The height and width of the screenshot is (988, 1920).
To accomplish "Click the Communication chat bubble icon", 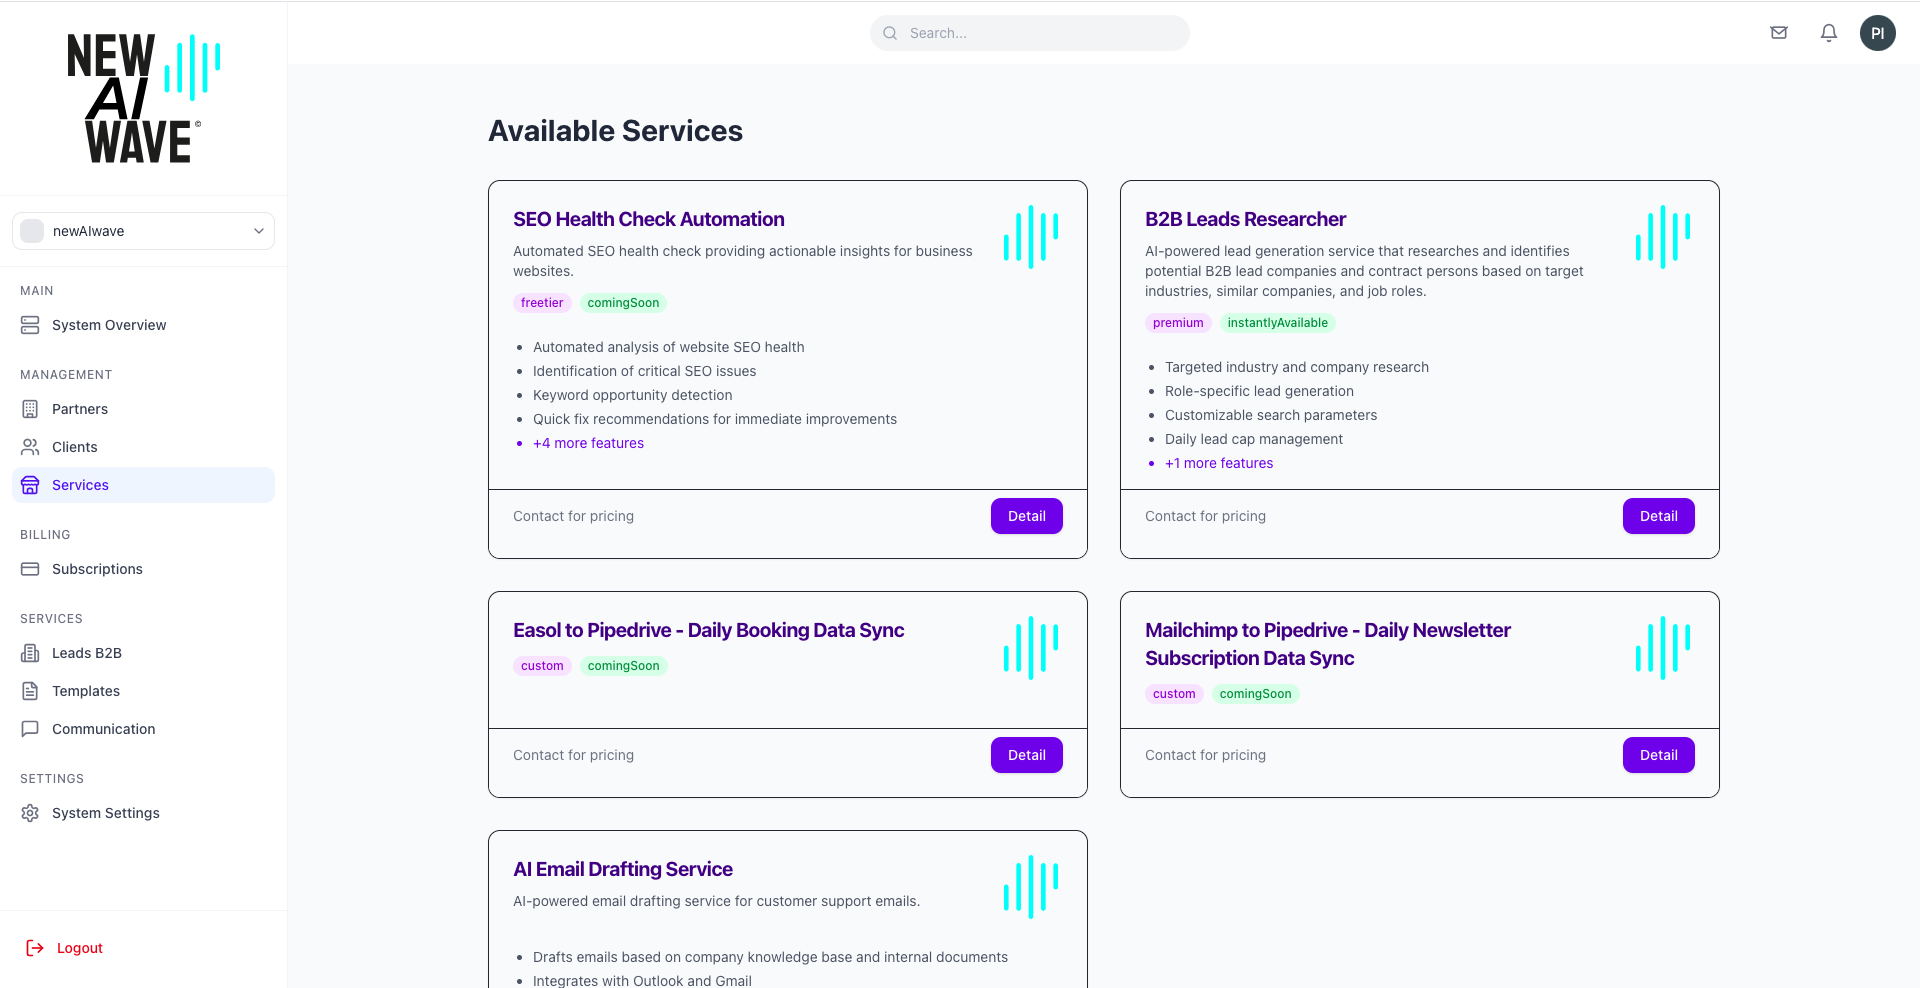I will [x=30, y=729].
